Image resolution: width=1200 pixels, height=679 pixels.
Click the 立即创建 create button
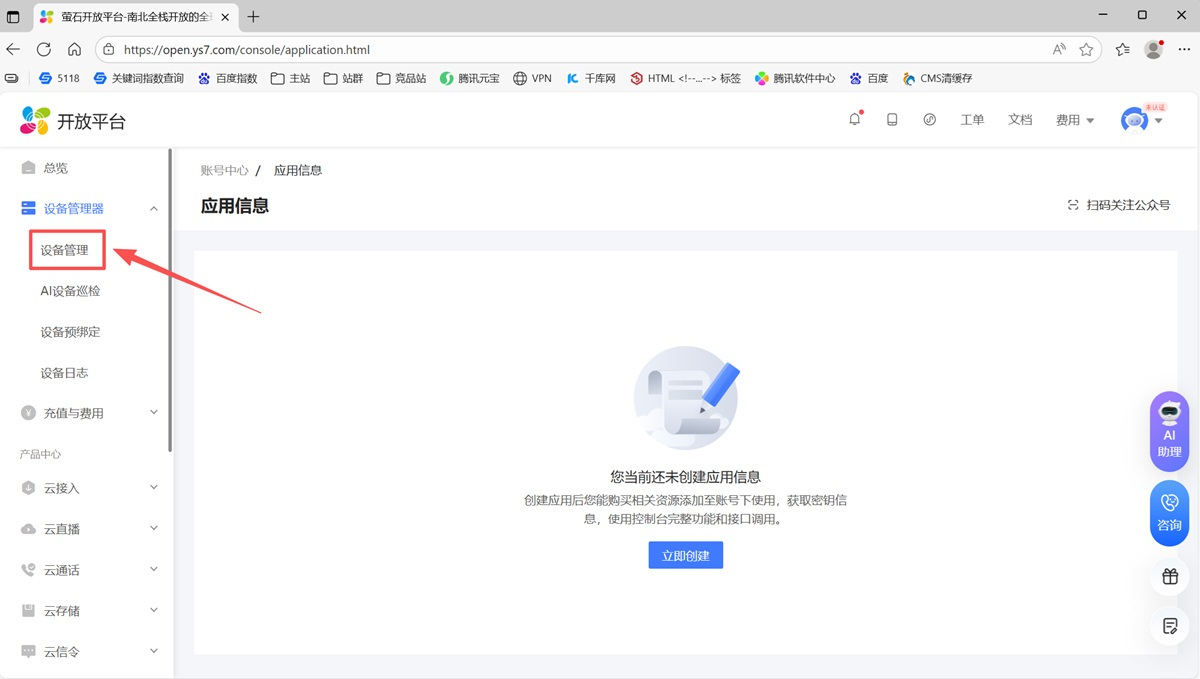(x=685, y=555)
